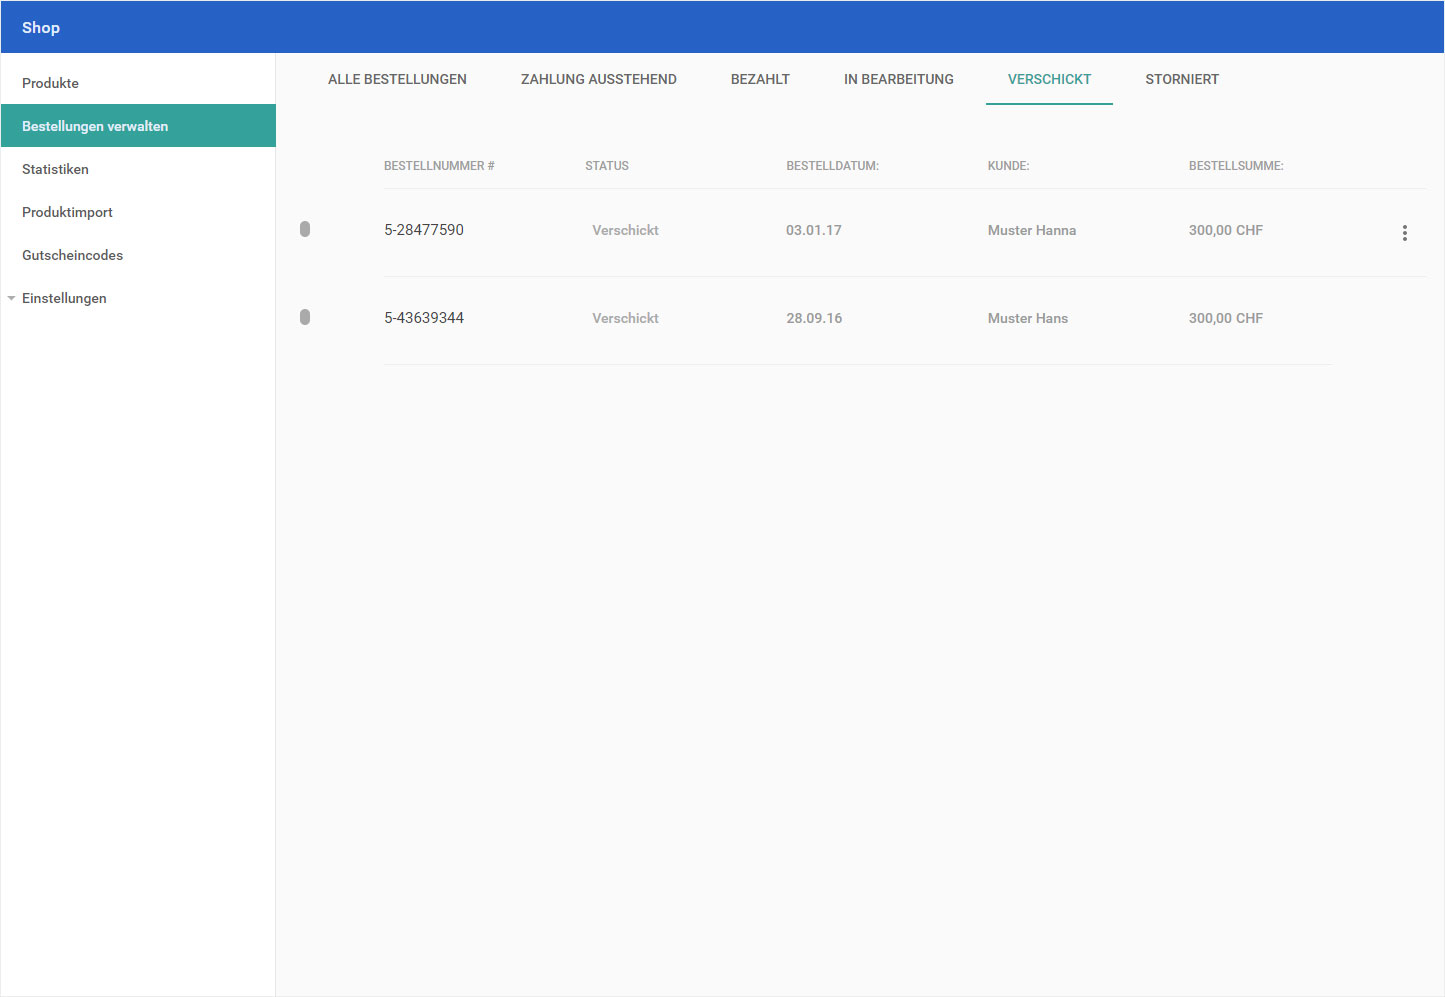Click Verschickt status of order 5-28477590

tap(625, 230)
